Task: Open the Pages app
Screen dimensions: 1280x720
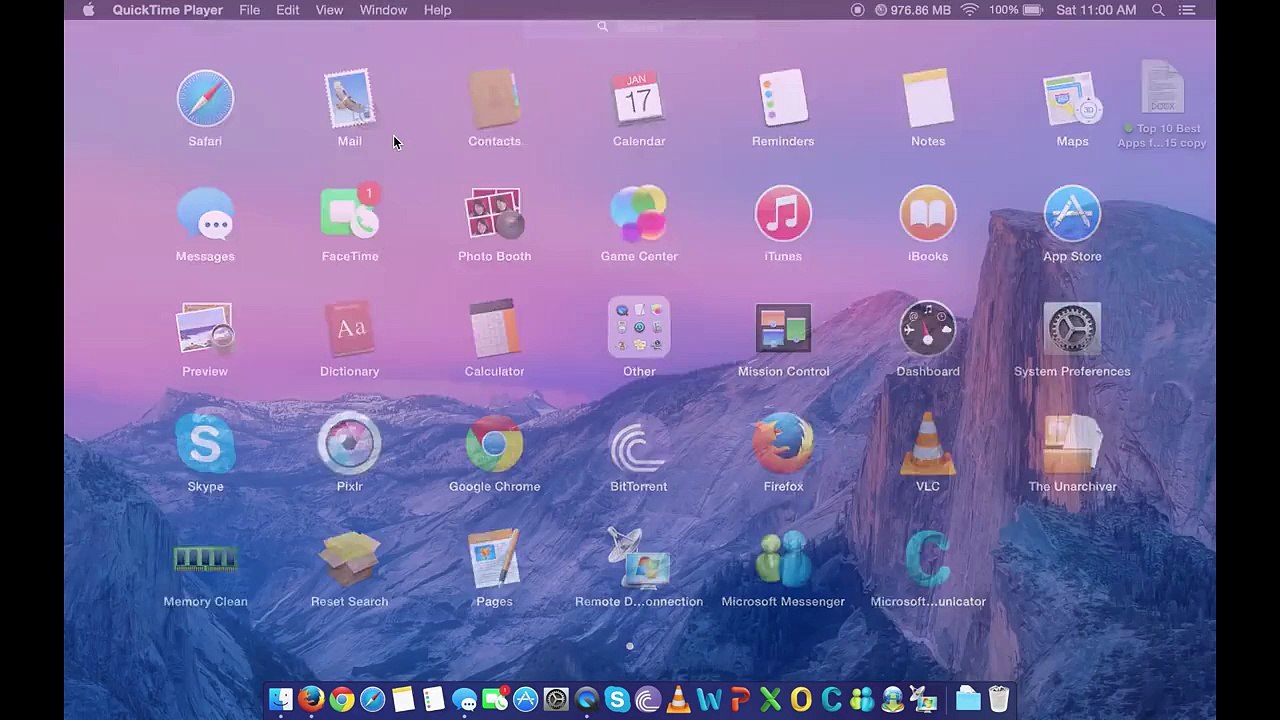Action: 494,559
